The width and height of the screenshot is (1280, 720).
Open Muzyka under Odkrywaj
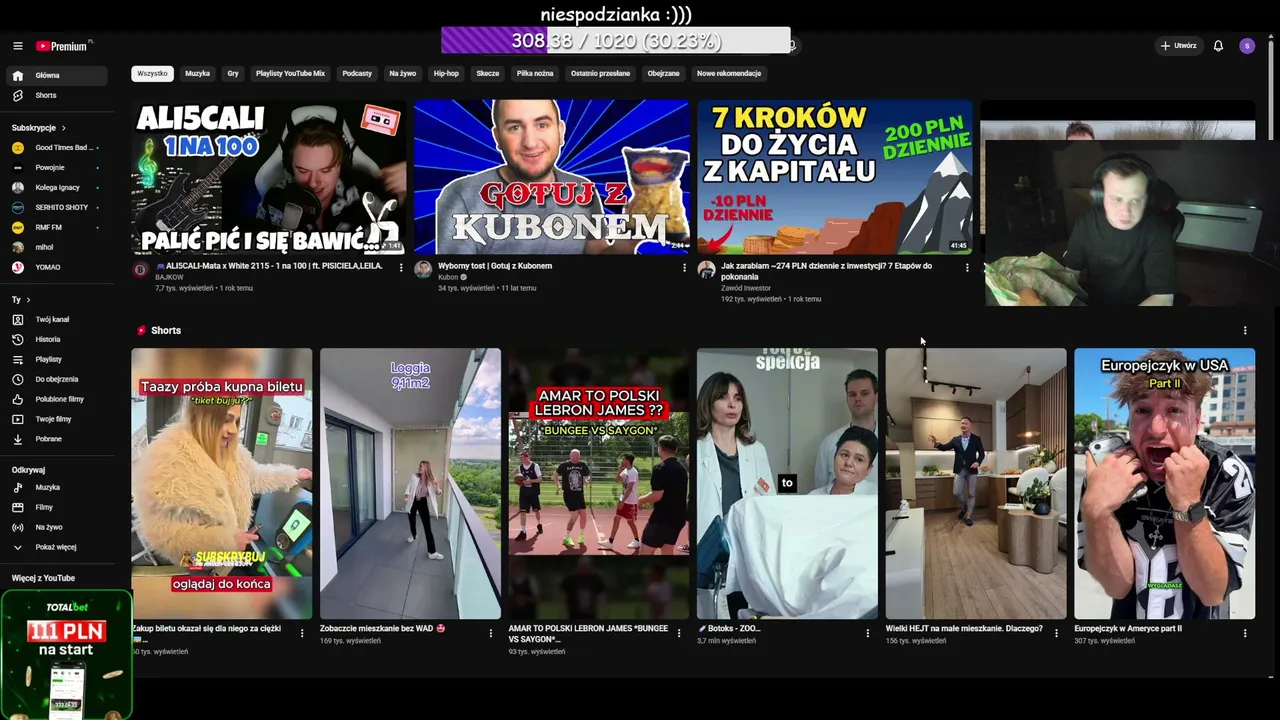pos(56,487)
